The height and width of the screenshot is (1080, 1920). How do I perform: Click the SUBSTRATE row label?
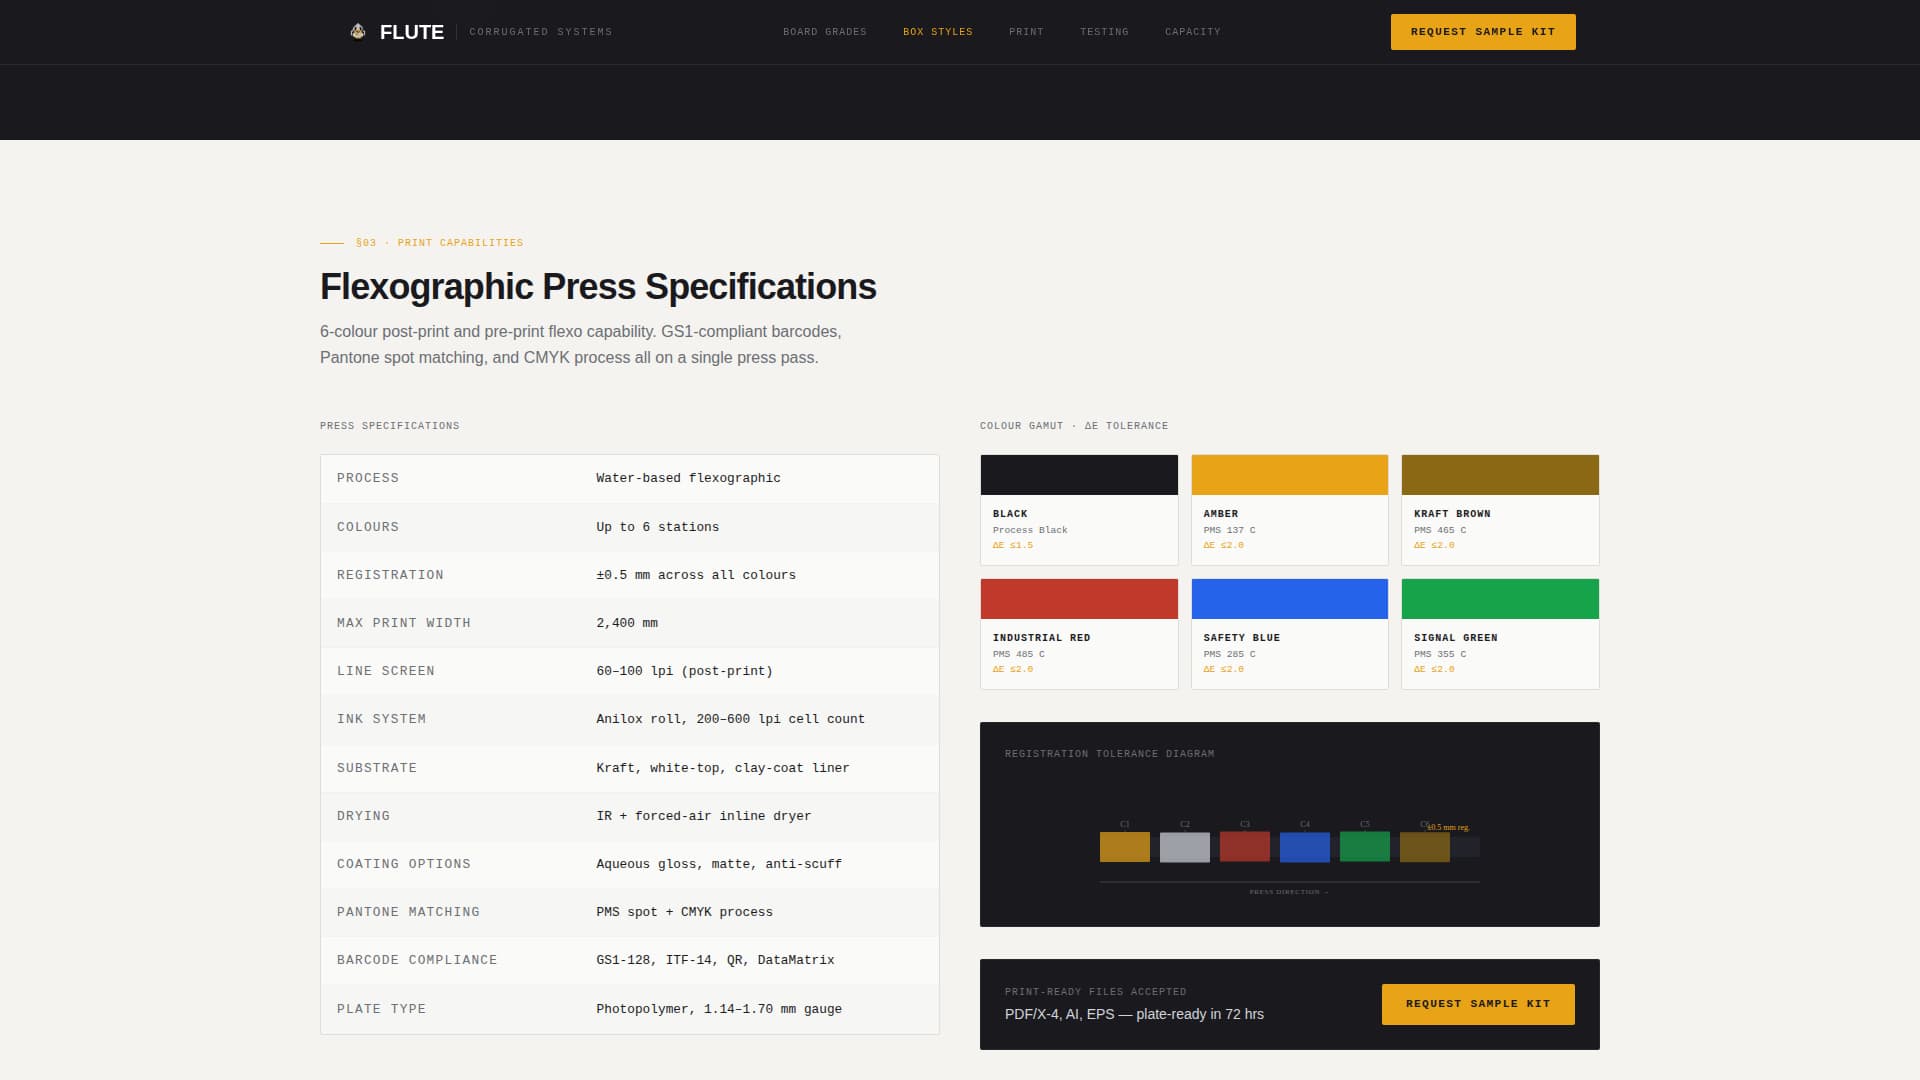coord(377,768)
